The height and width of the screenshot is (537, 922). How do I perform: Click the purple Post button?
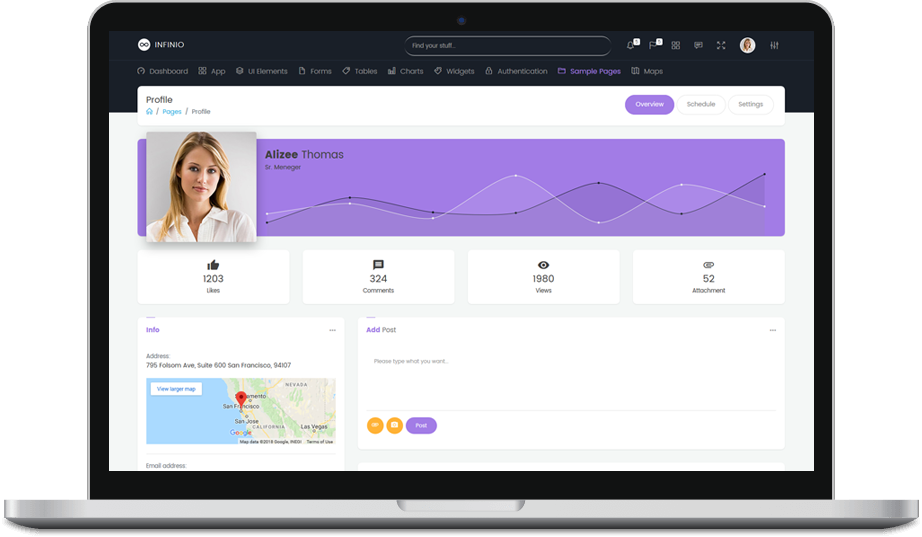(x=421, y=425)
